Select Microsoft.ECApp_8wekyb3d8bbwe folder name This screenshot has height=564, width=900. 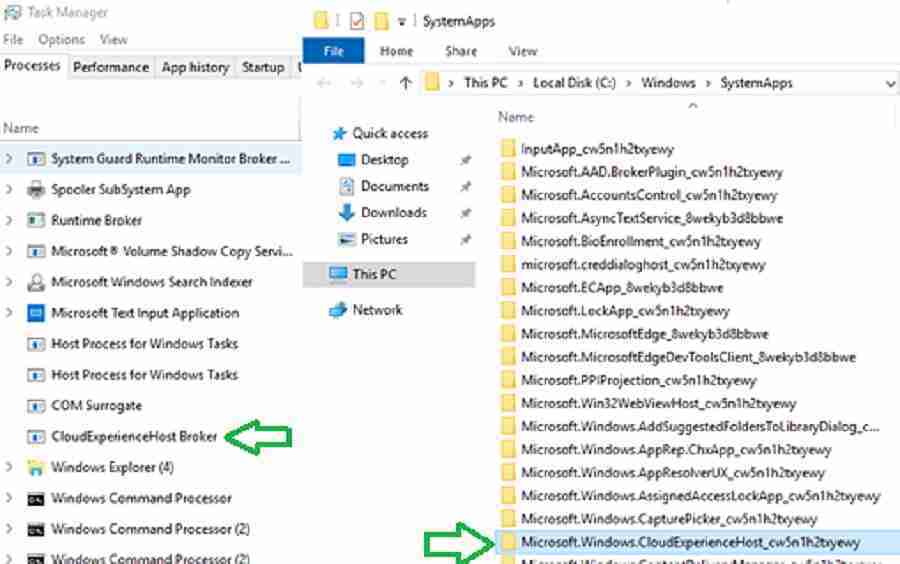point(622,287)
